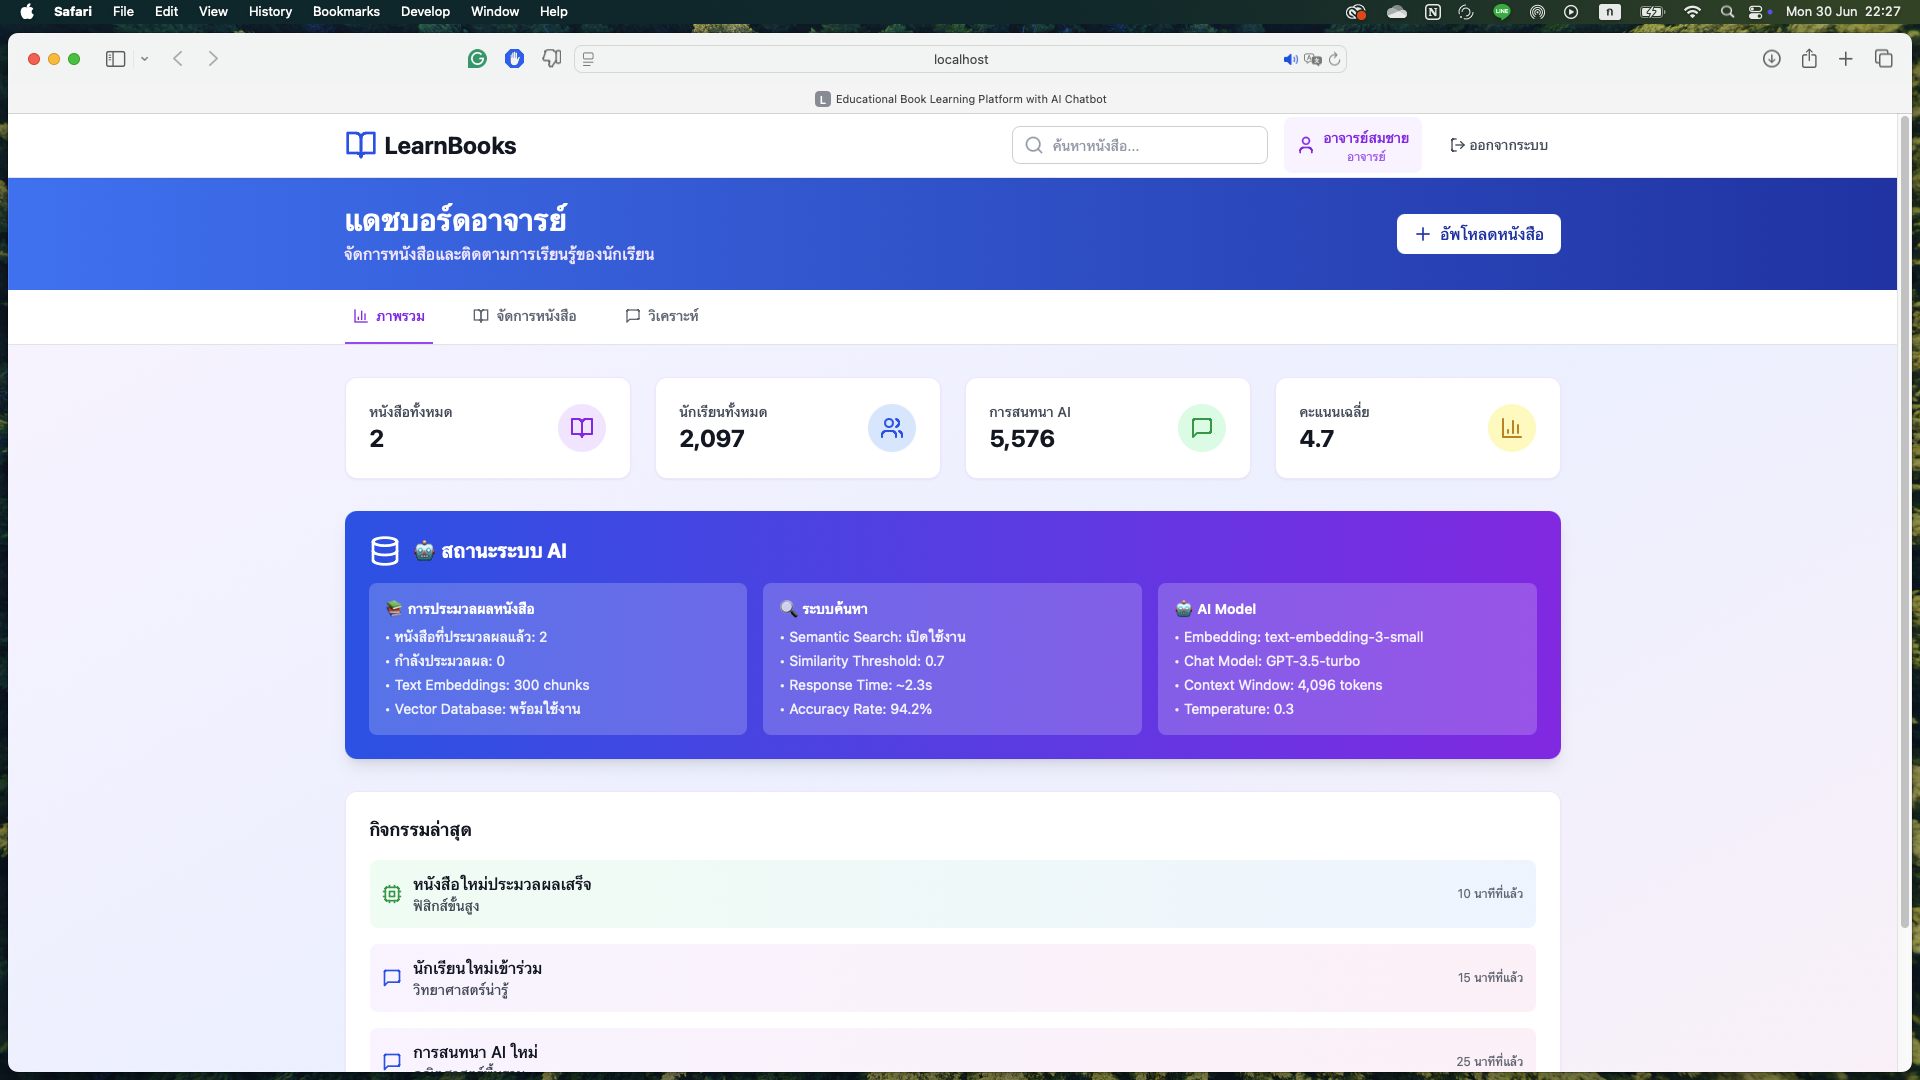Toggle the audio mute speaker in the address bar

[1290, 60]
